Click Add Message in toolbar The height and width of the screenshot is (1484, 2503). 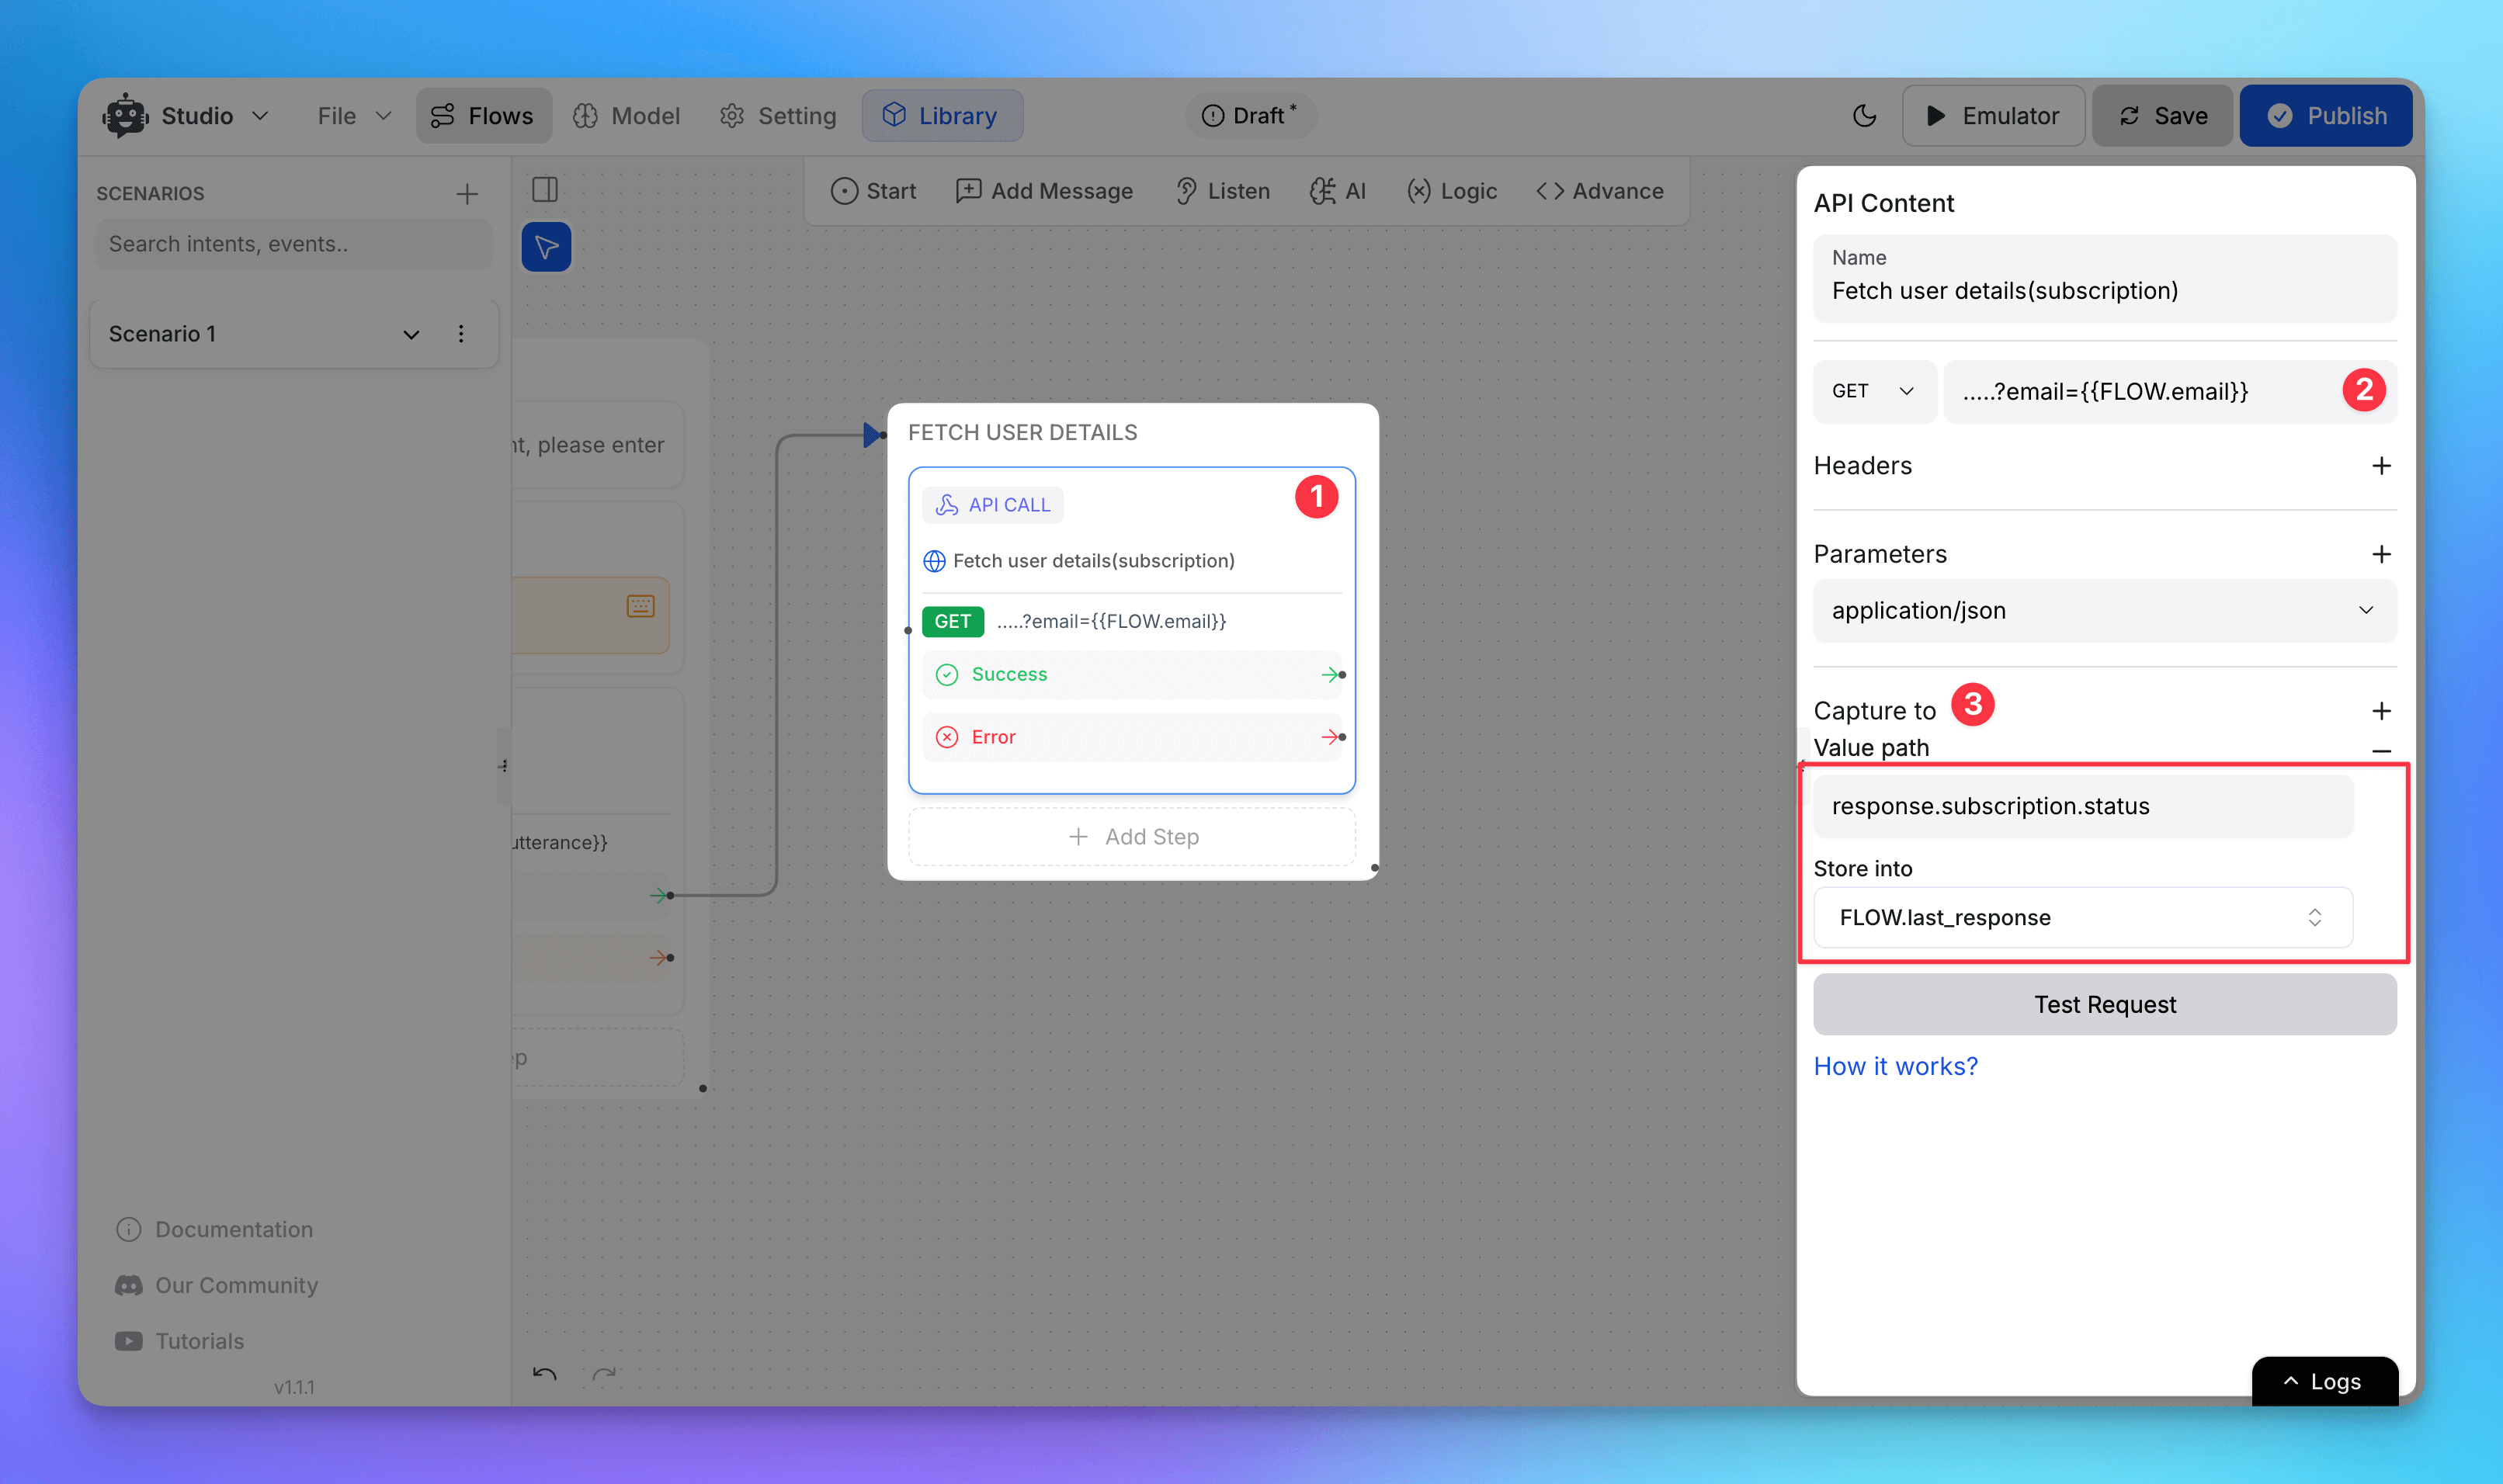pyautogui.click(x=1044, y=191)
